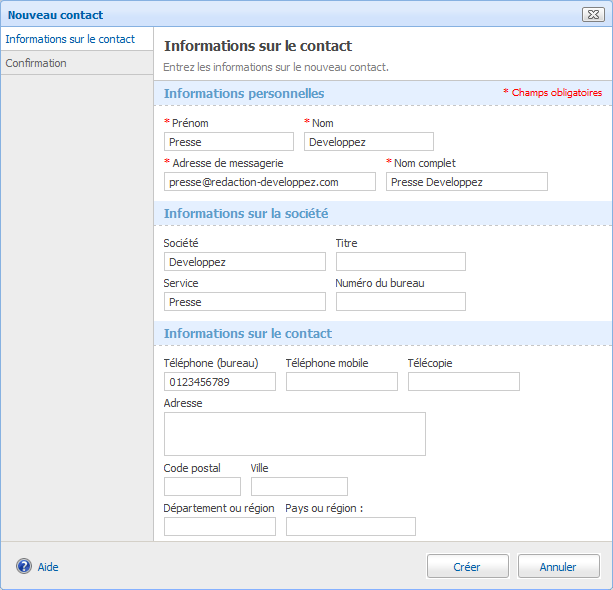
Task: Focus the Télécopie input
Action: point(464,382)
